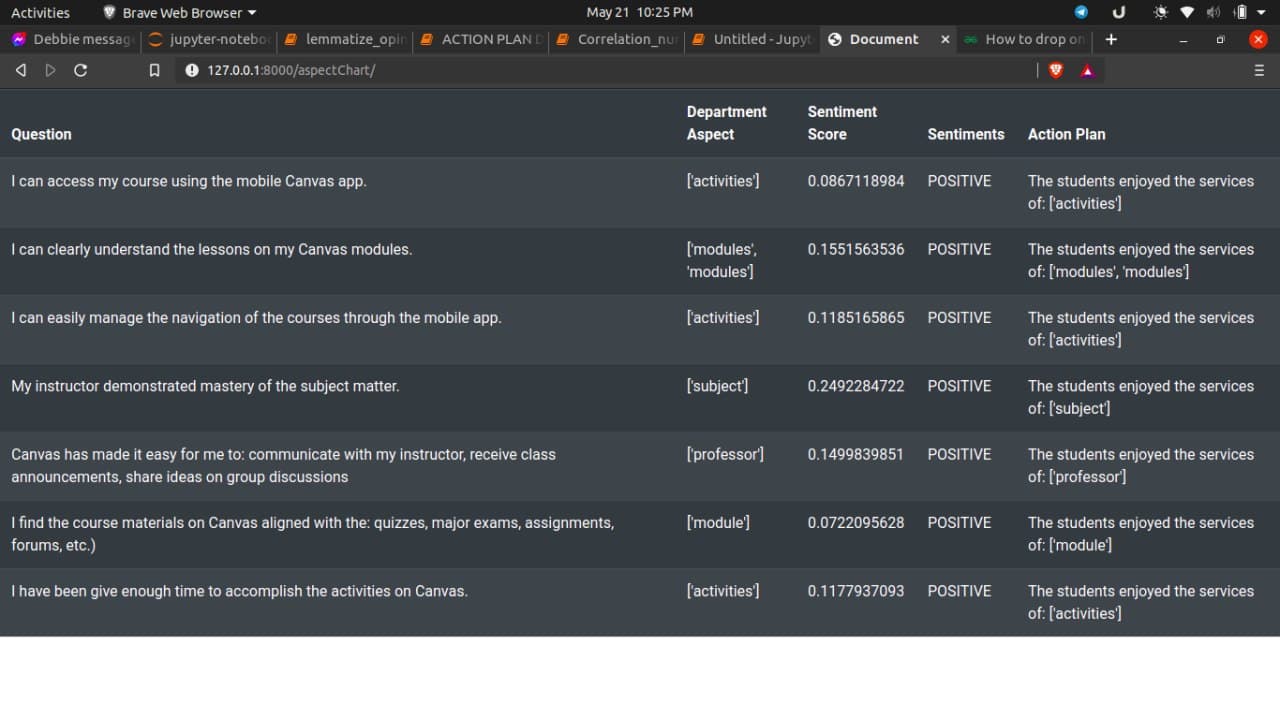
Task: Click the site information icon beside 127.0.0.1
Action: pos(189,70)
